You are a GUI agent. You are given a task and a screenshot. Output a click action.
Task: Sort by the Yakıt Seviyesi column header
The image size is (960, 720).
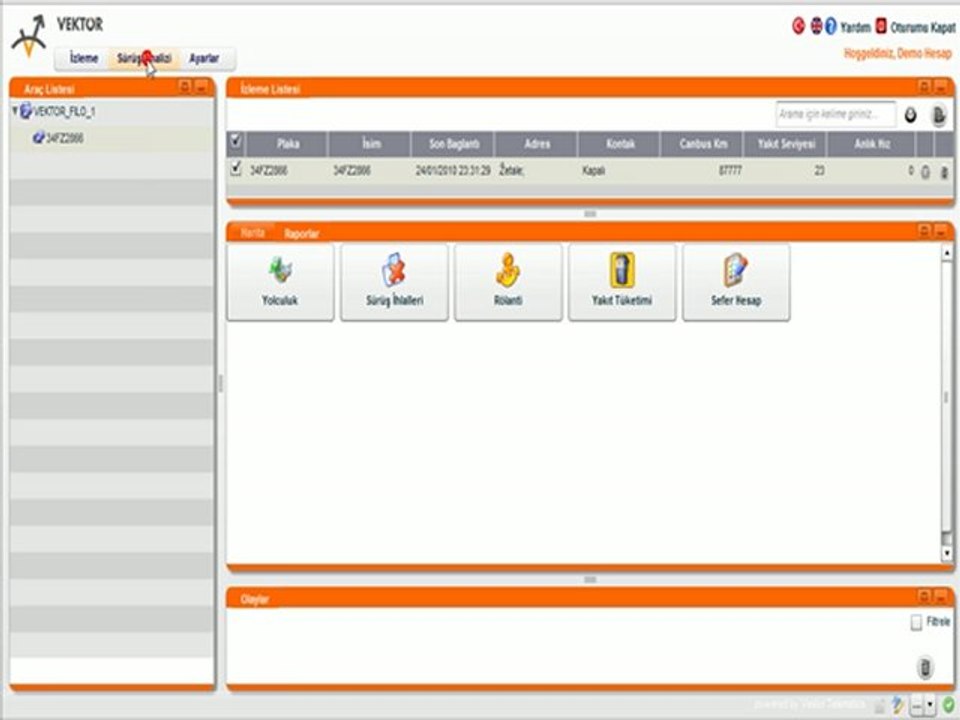pyautogui.click(x=787, y=144)
